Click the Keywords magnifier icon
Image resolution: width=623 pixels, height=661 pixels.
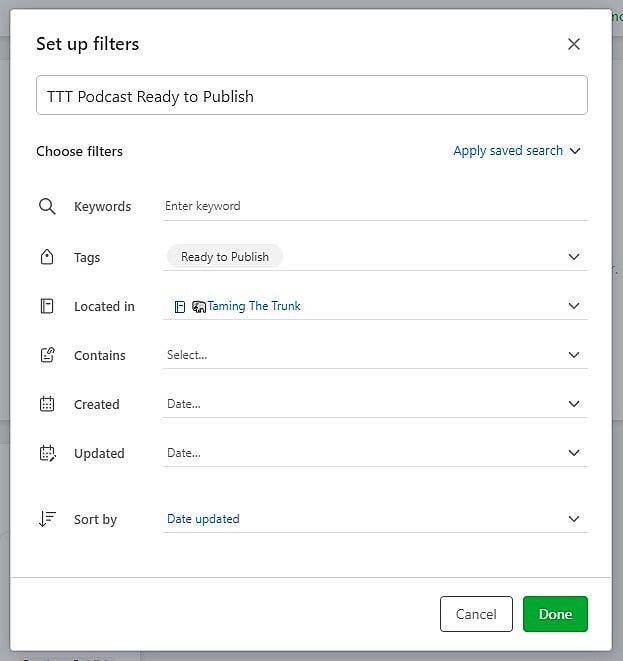pos(47,207)
